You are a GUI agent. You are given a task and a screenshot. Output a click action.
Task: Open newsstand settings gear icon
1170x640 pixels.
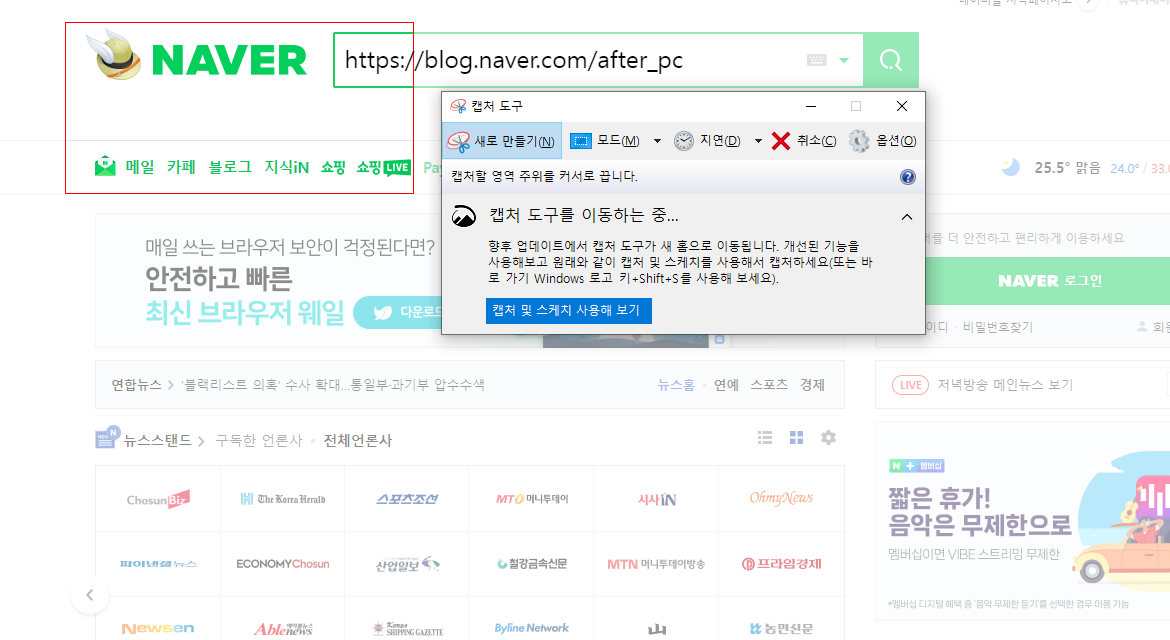(x=828, y=438)
